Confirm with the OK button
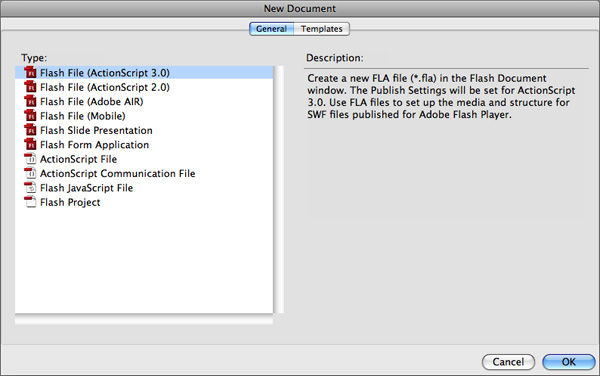The image size is (600, 376). (x=569, y=362)
